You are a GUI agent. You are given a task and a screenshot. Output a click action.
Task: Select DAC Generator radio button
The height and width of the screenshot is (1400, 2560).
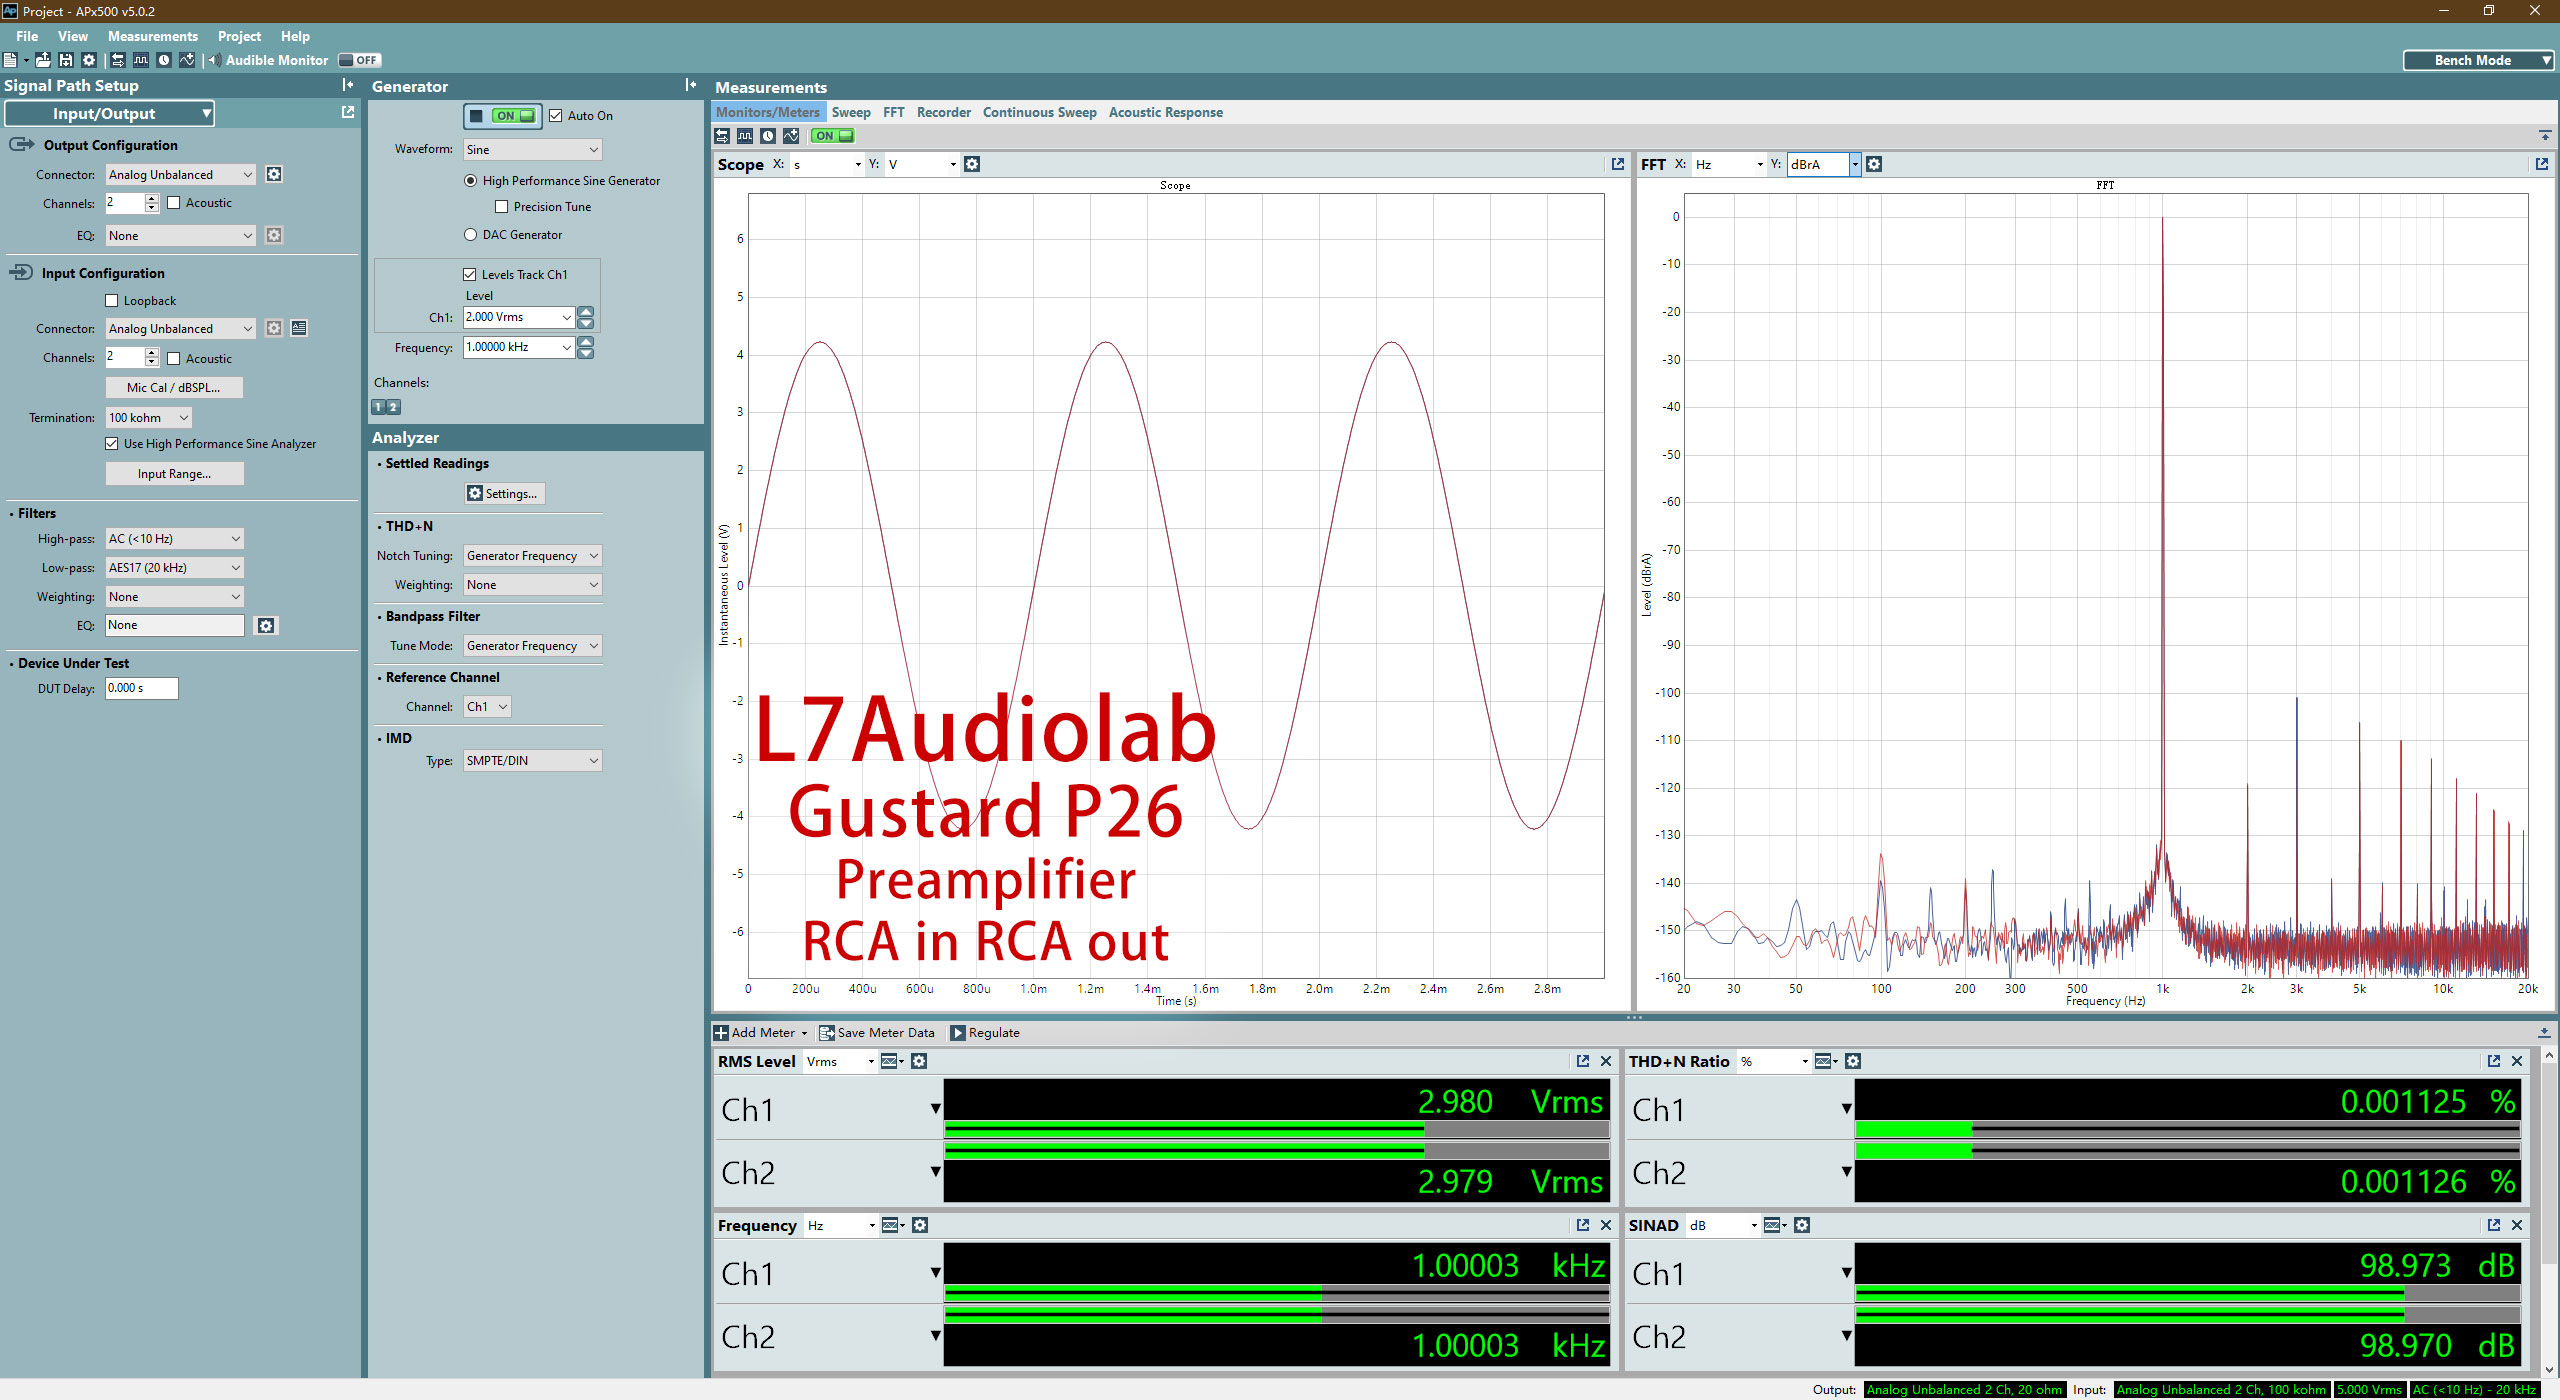(471, 235)
